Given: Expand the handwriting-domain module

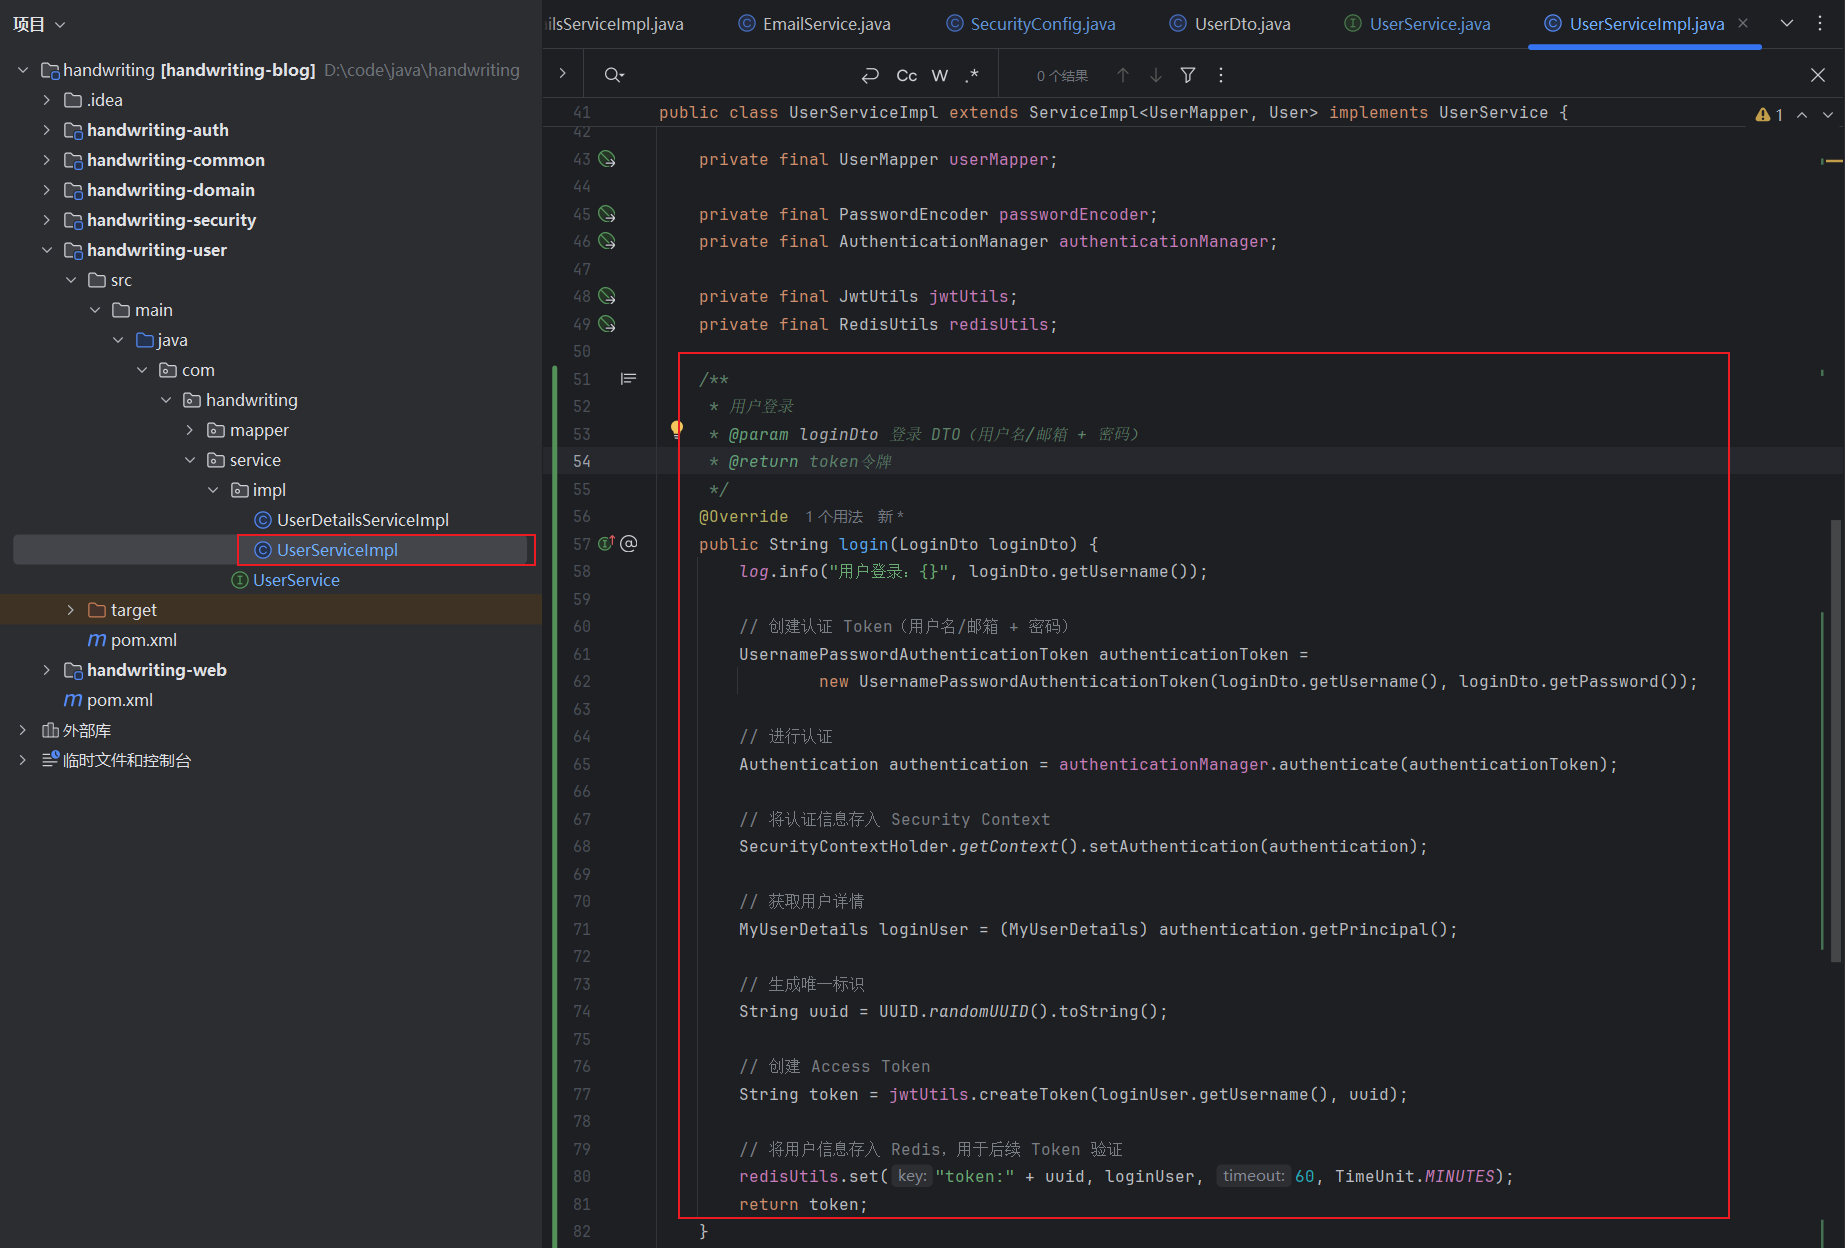Looking at the screenshot, I should point(47,190).
